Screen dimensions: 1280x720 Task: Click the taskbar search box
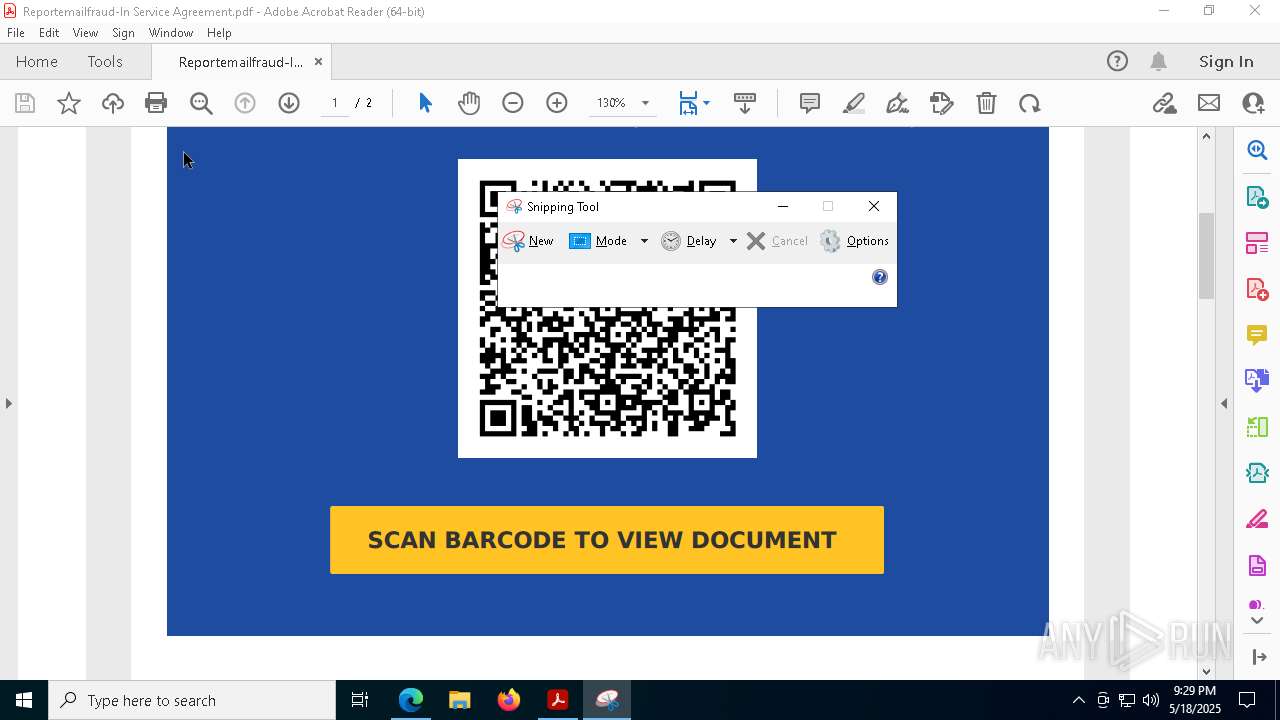tap(192, 700)
